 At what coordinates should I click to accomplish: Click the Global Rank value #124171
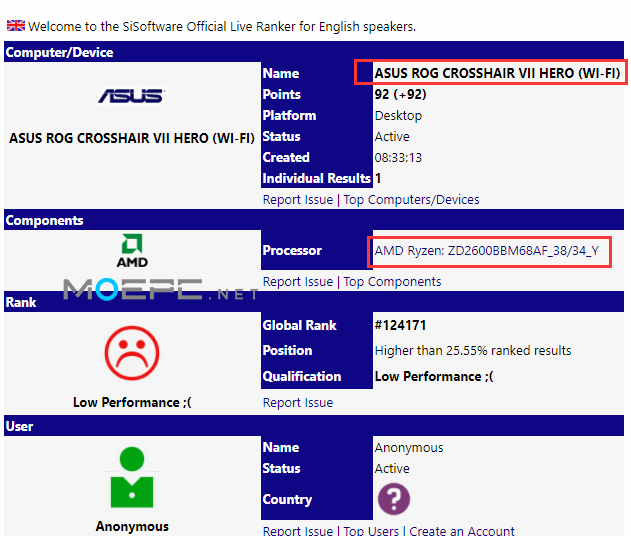400,325
